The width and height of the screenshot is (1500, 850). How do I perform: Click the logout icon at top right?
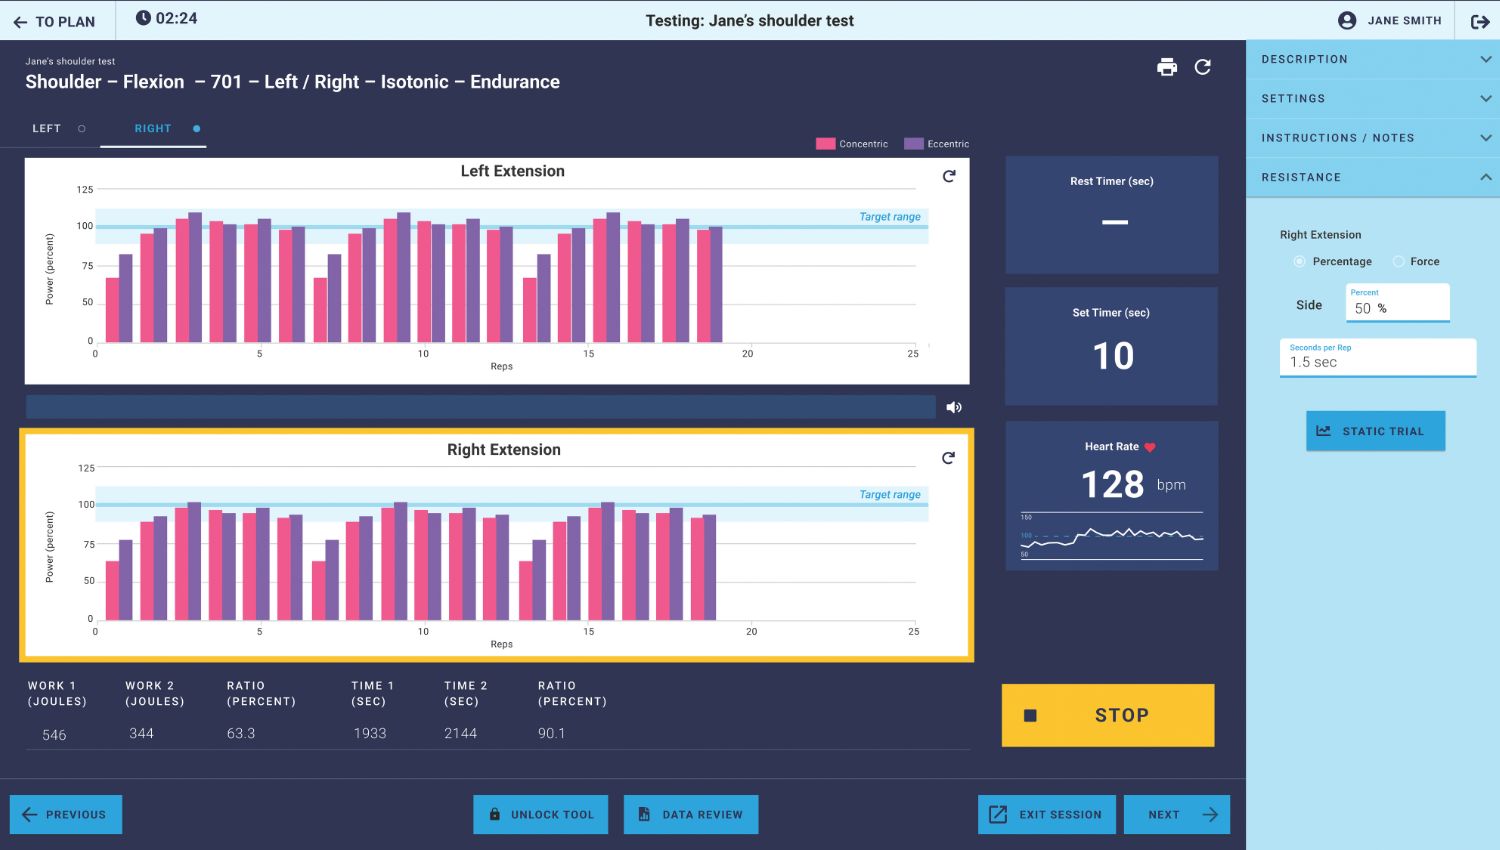[x=1480, y=21]
